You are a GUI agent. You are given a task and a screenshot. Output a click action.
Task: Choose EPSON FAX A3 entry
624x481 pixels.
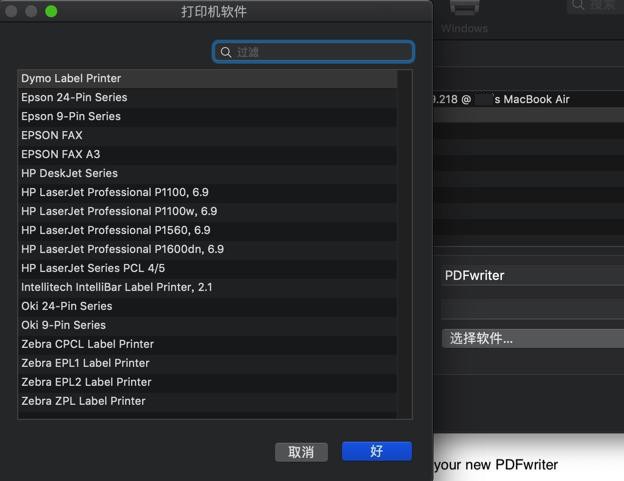pos(207,154)
